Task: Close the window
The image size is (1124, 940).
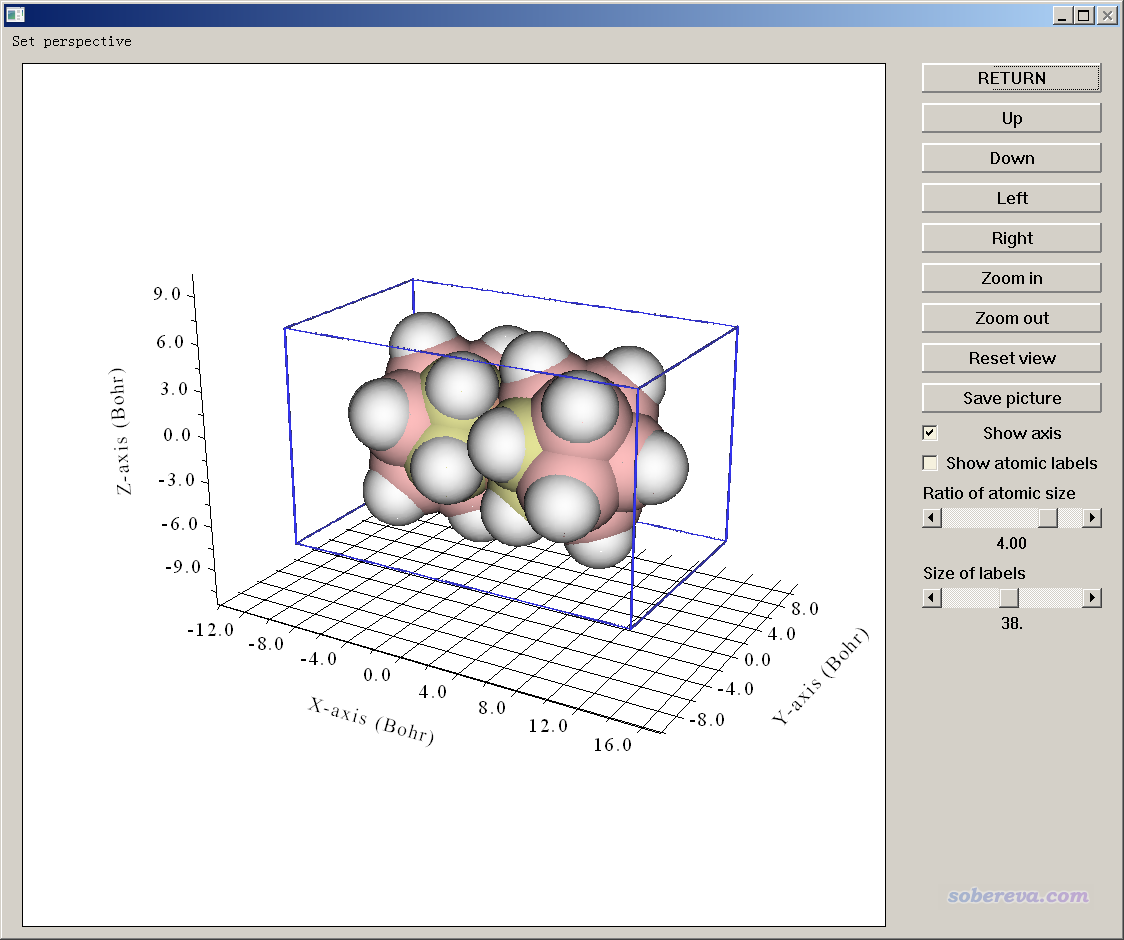Action: click(x=1106, y=15)
